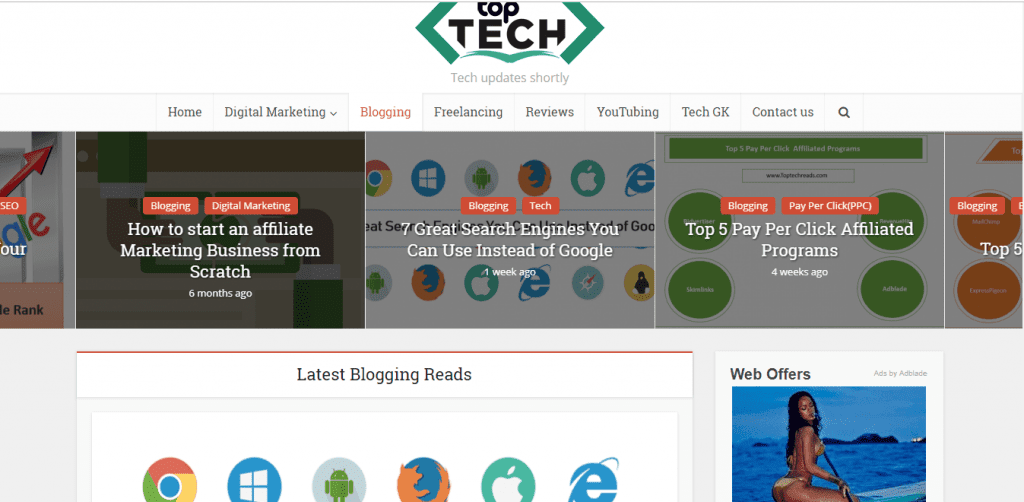The image size is (1024, 502).
Task: Click the Ads by Adblade link
Action: click(900, 373)
